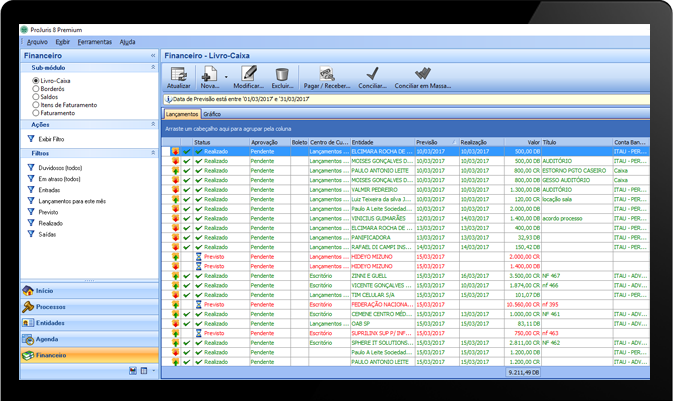Select the Faturamento radio button

[36, 113]
